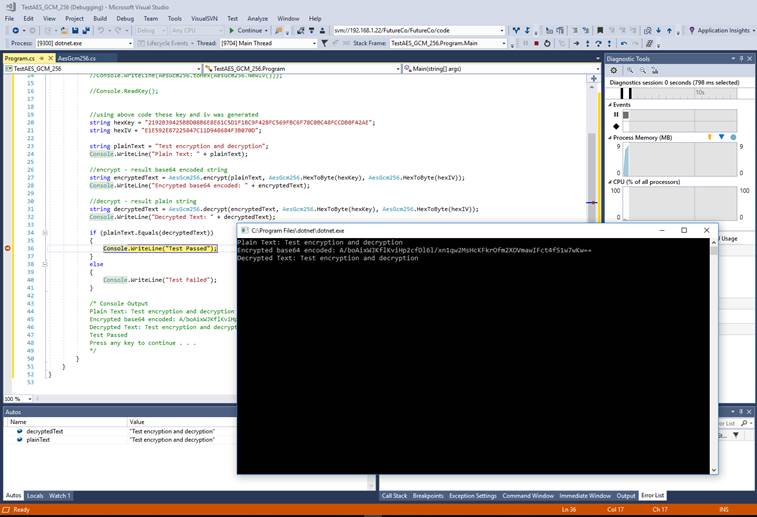Open the editor zoom 100 % dropdown
The image size is (757, 517).
[x=30, y=399]
